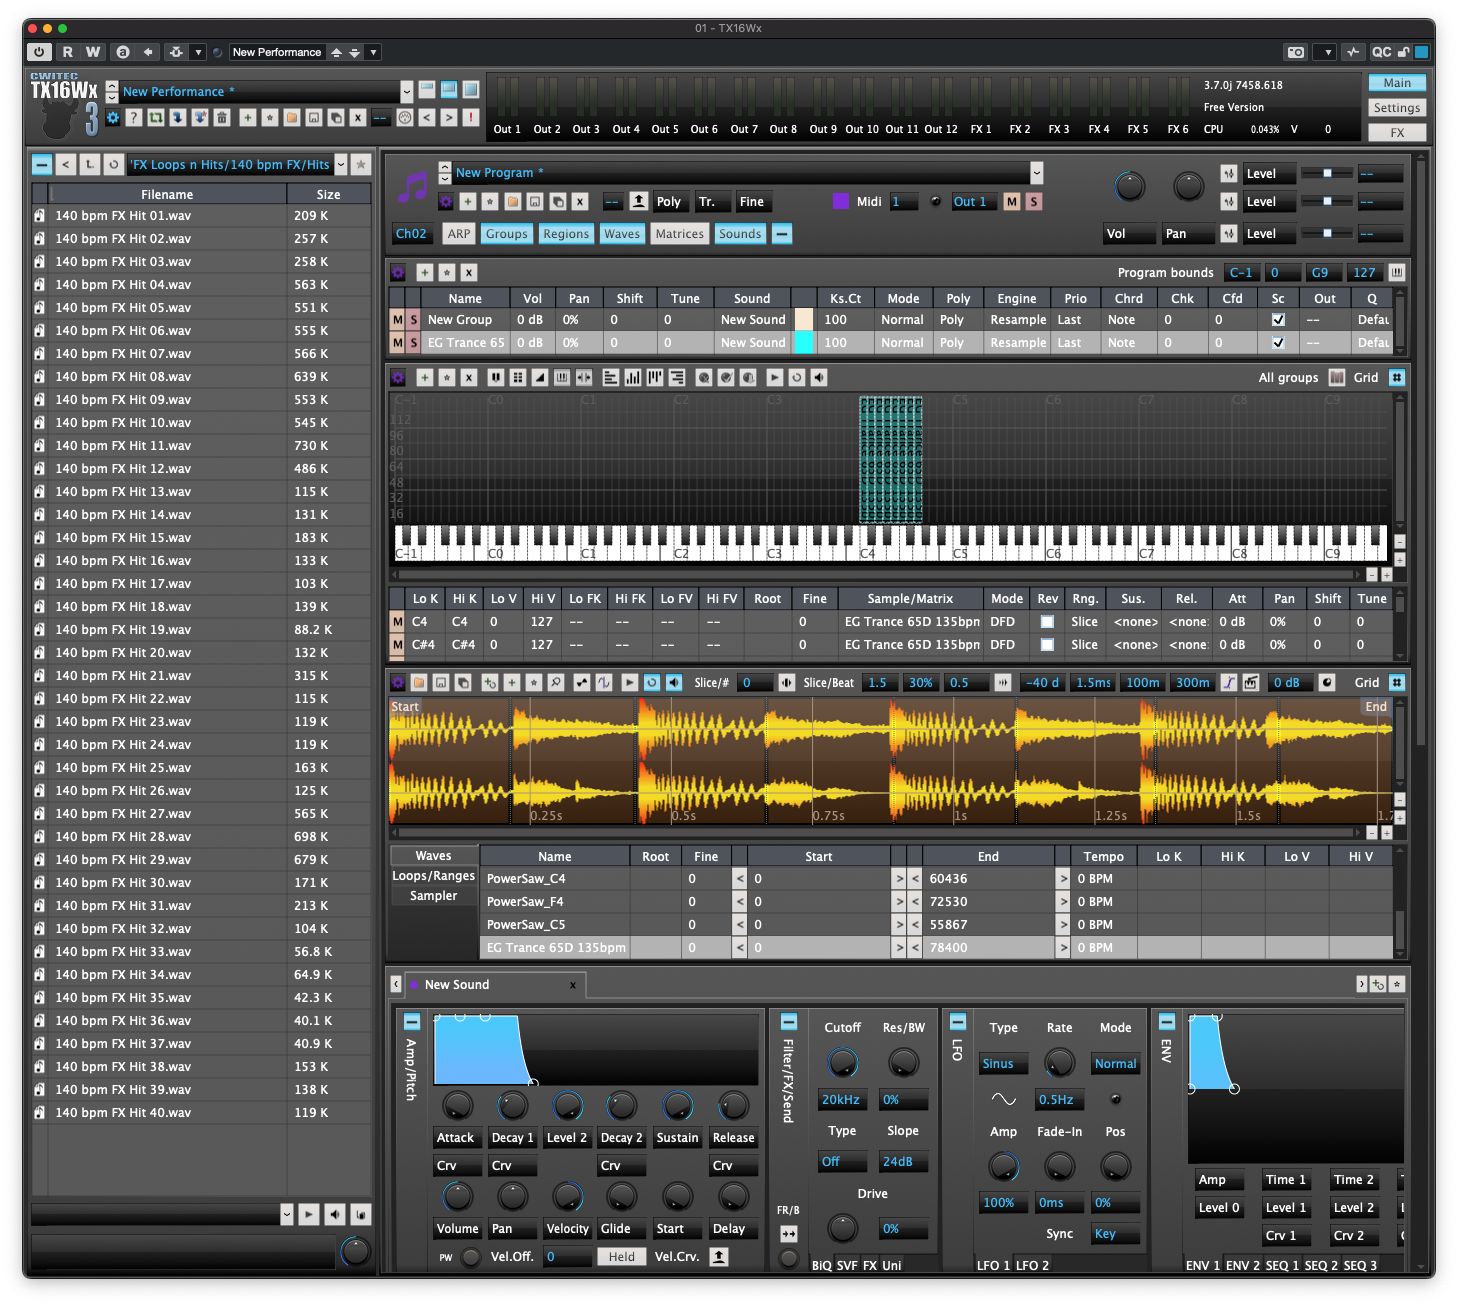
Task: Click delete group x icon
Action: coord(468,272)
